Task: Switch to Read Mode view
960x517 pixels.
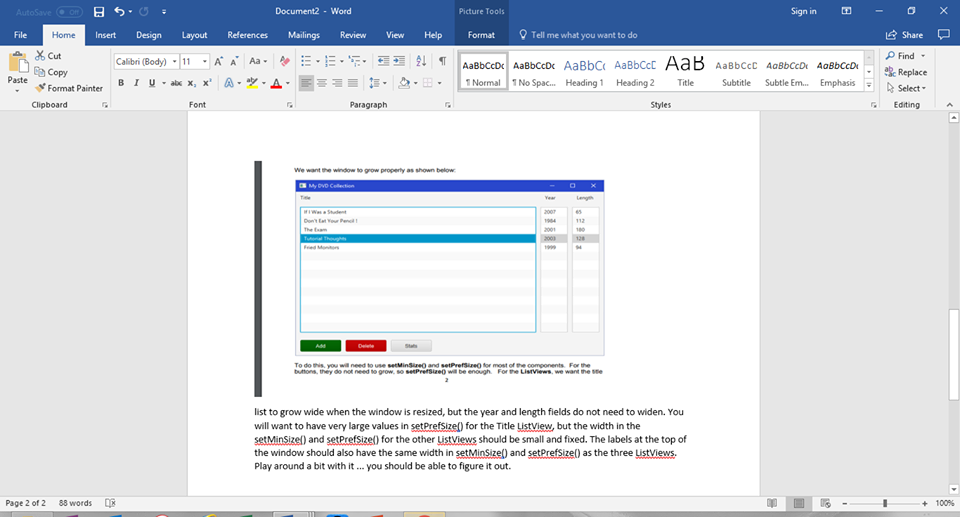Action: click(x=772, y=503)
